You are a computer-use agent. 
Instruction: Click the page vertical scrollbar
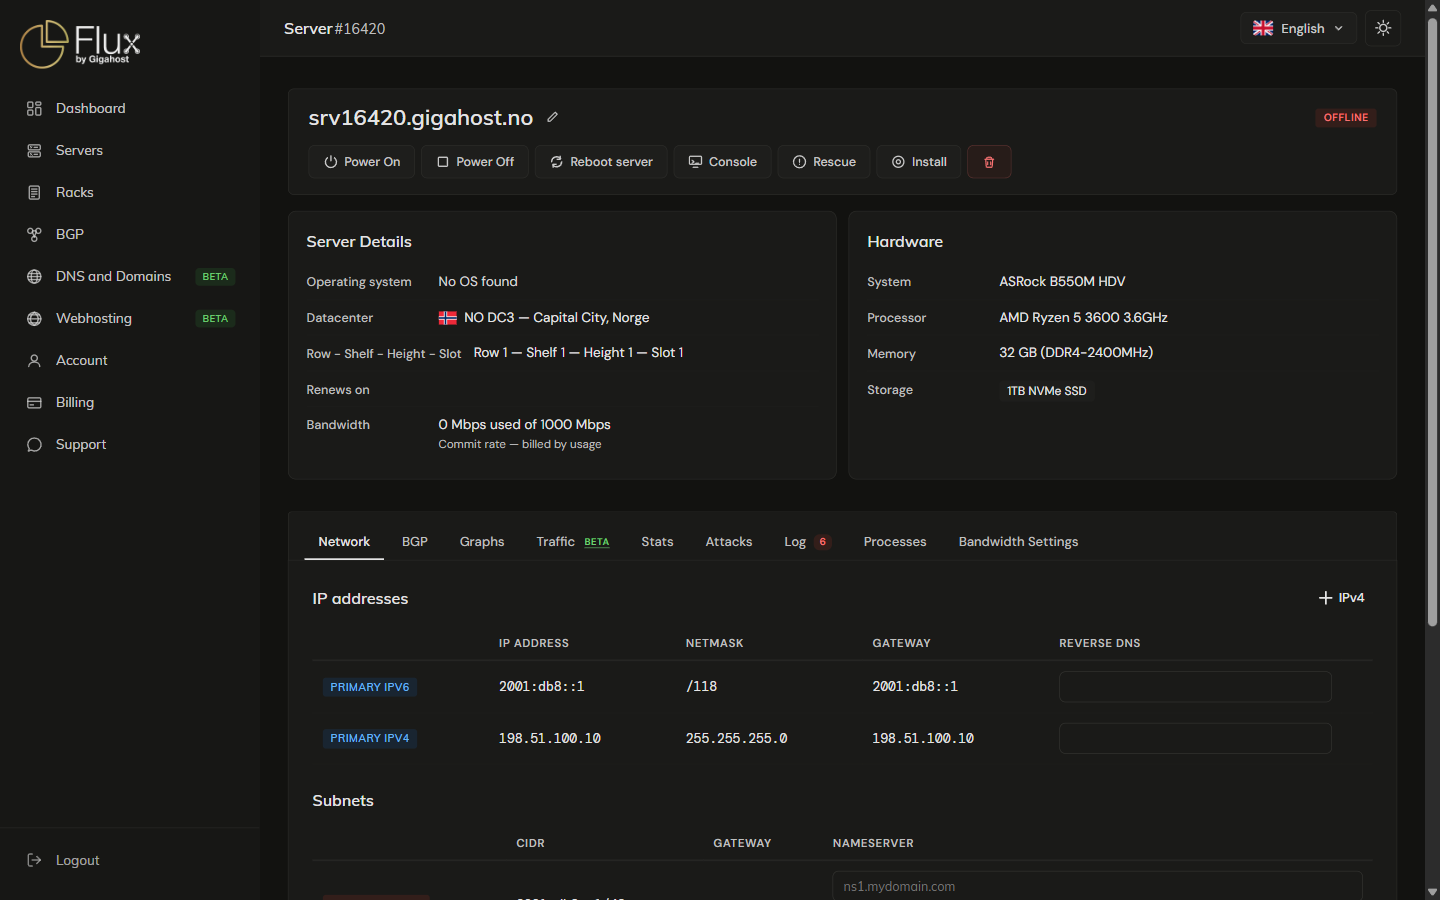[1432, 320]
